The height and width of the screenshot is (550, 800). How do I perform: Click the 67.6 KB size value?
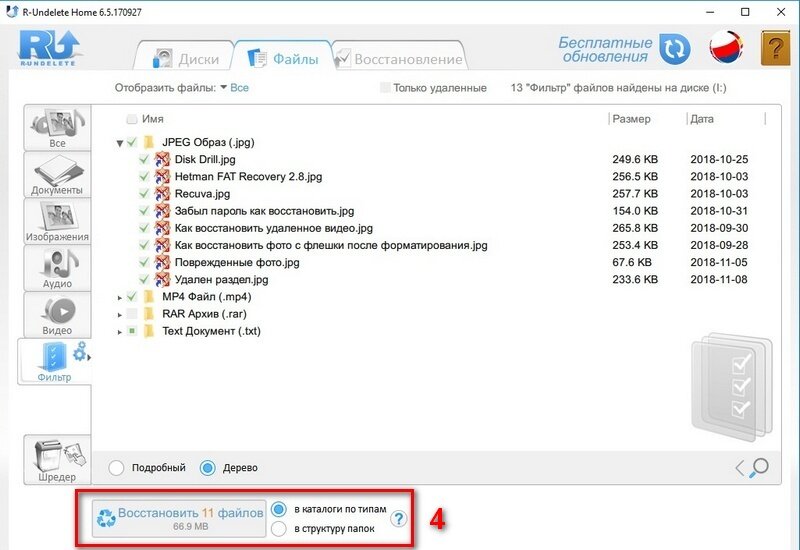point(632,262)
